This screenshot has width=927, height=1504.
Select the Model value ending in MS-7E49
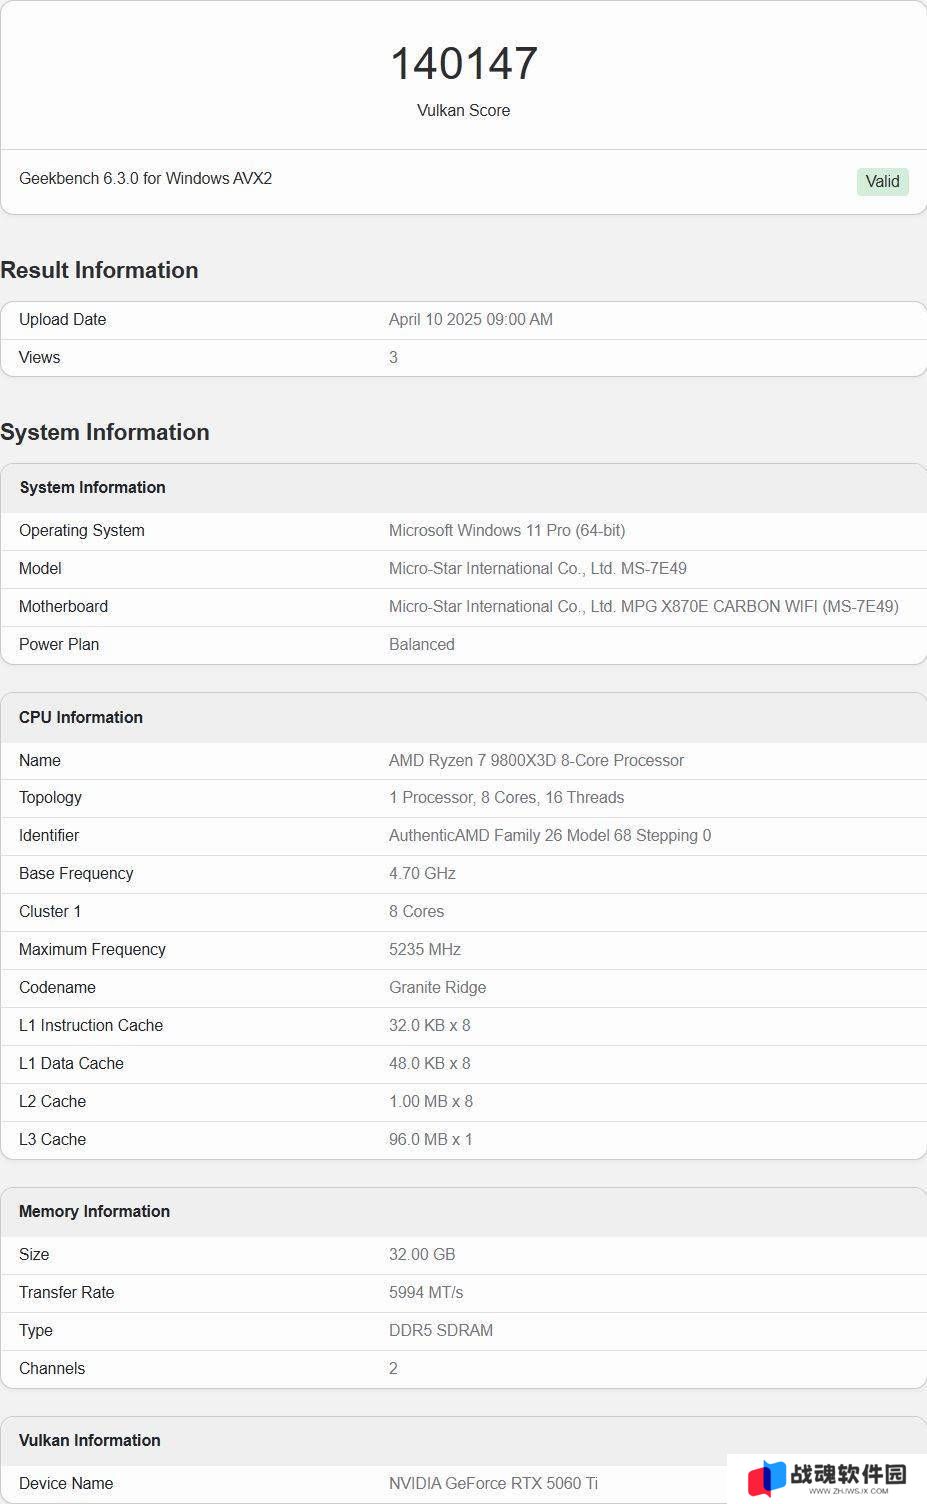[538, 568]
